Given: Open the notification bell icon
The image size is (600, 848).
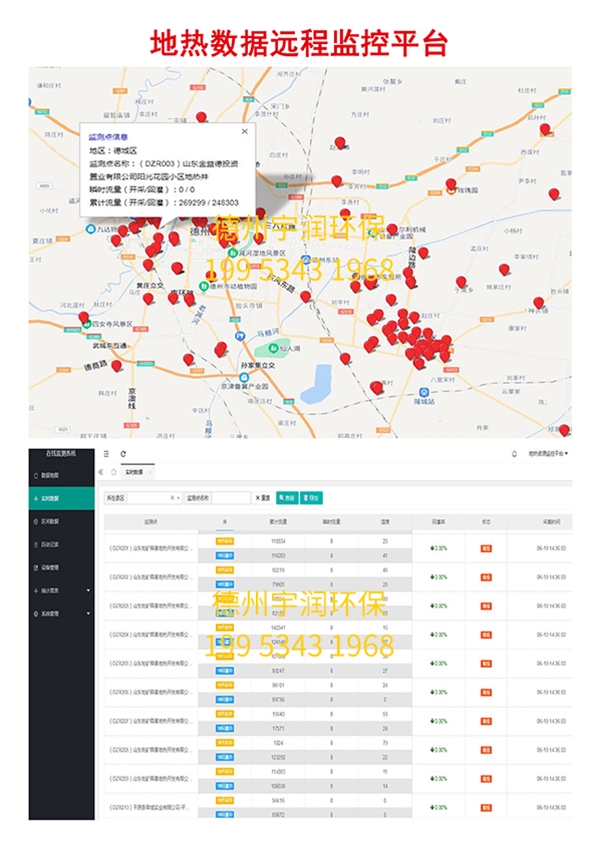Looking at the screenshot, I should click(515, 454).
